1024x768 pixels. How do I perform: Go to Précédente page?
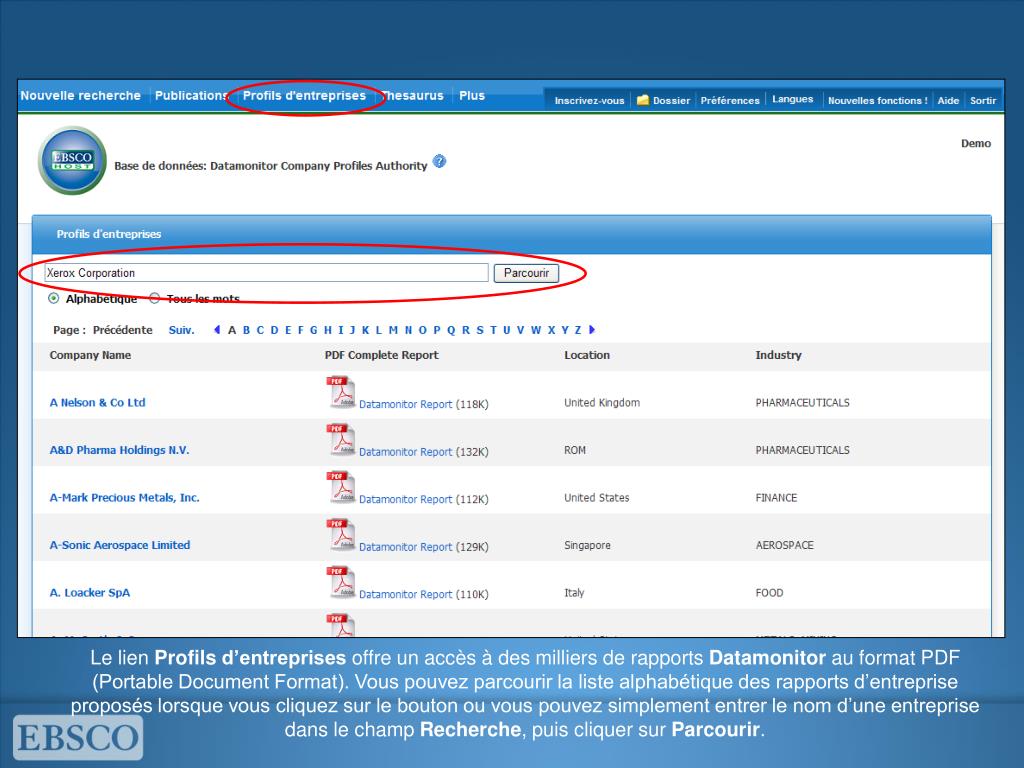[x=122, y=330]
